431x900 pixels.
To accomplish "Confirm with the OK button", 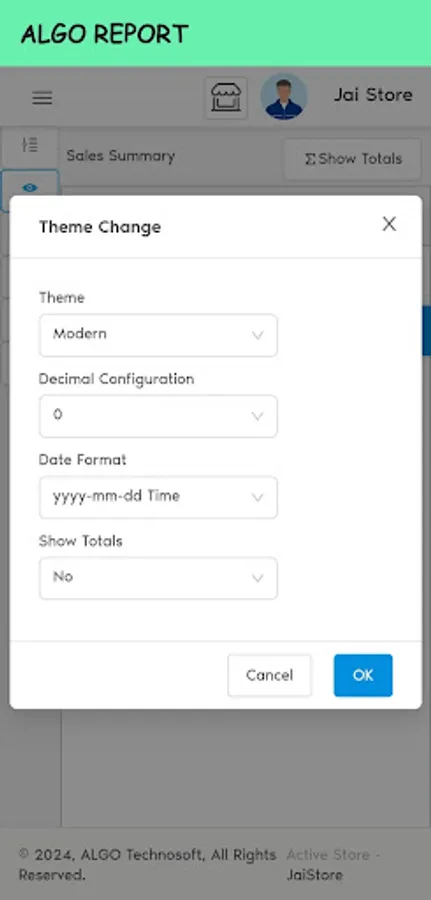I will pyautogui.click(x=363, y=675).
